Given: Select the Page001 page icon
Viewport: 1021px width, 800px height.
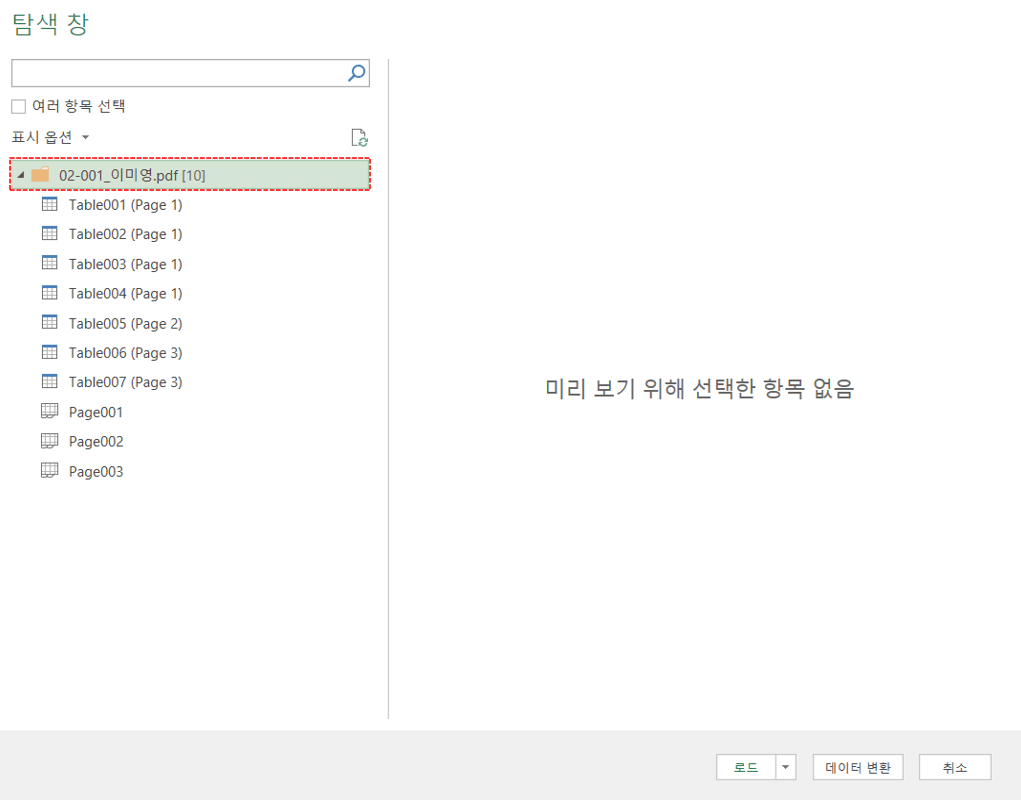Looking at the screenshot, I should point(51,411).
